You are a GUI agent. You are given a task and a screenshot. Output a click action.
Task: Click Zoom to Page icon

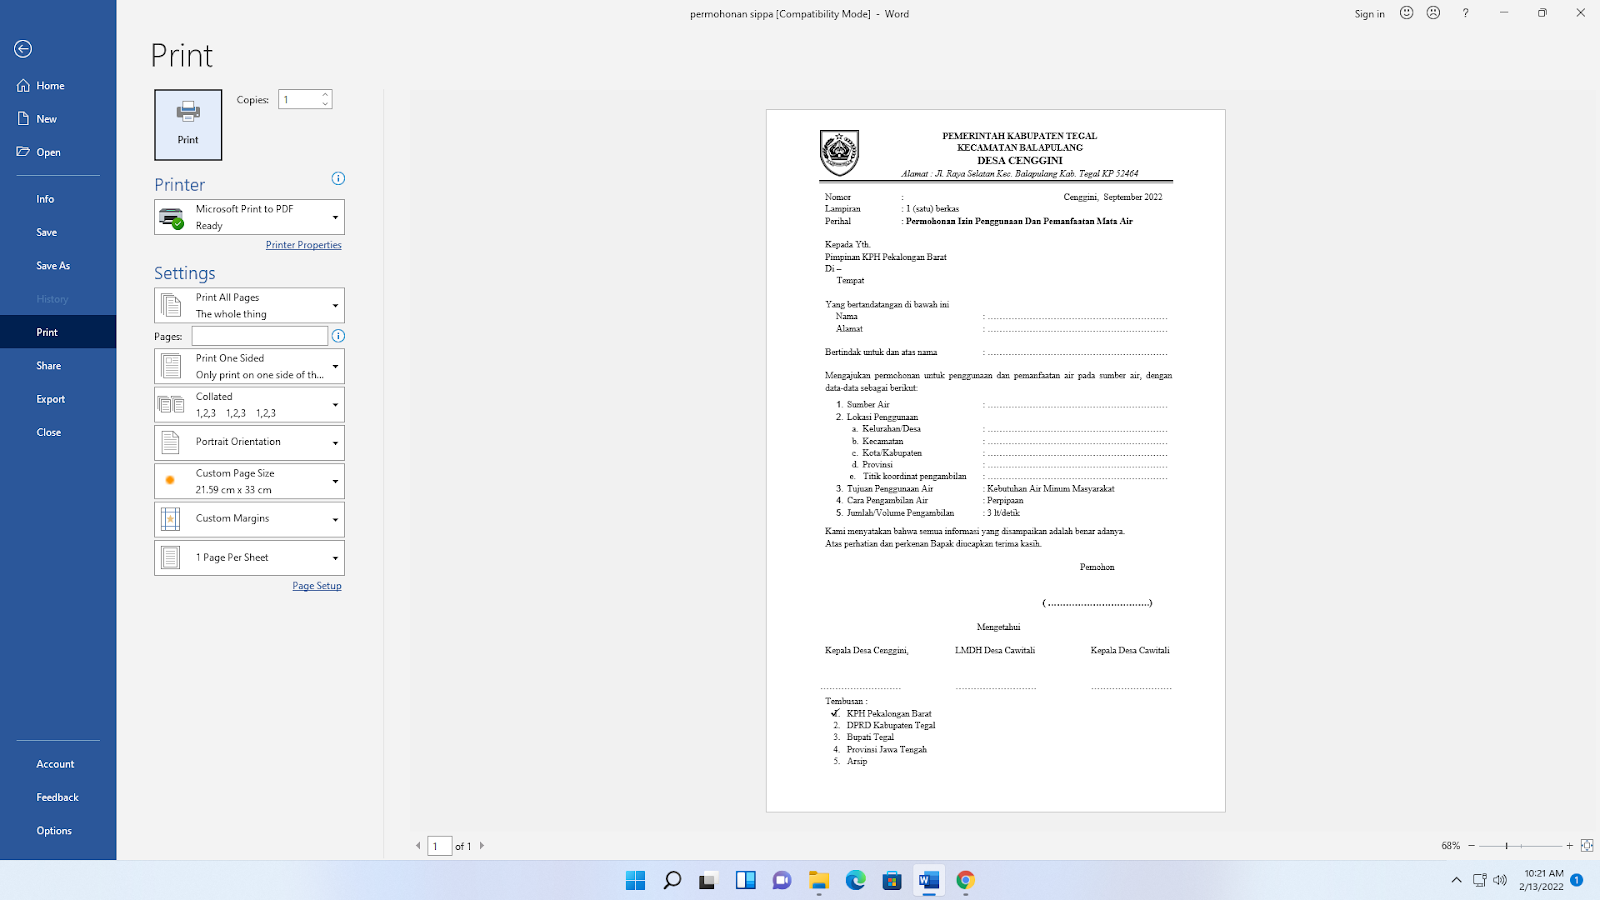point(1587,846)
